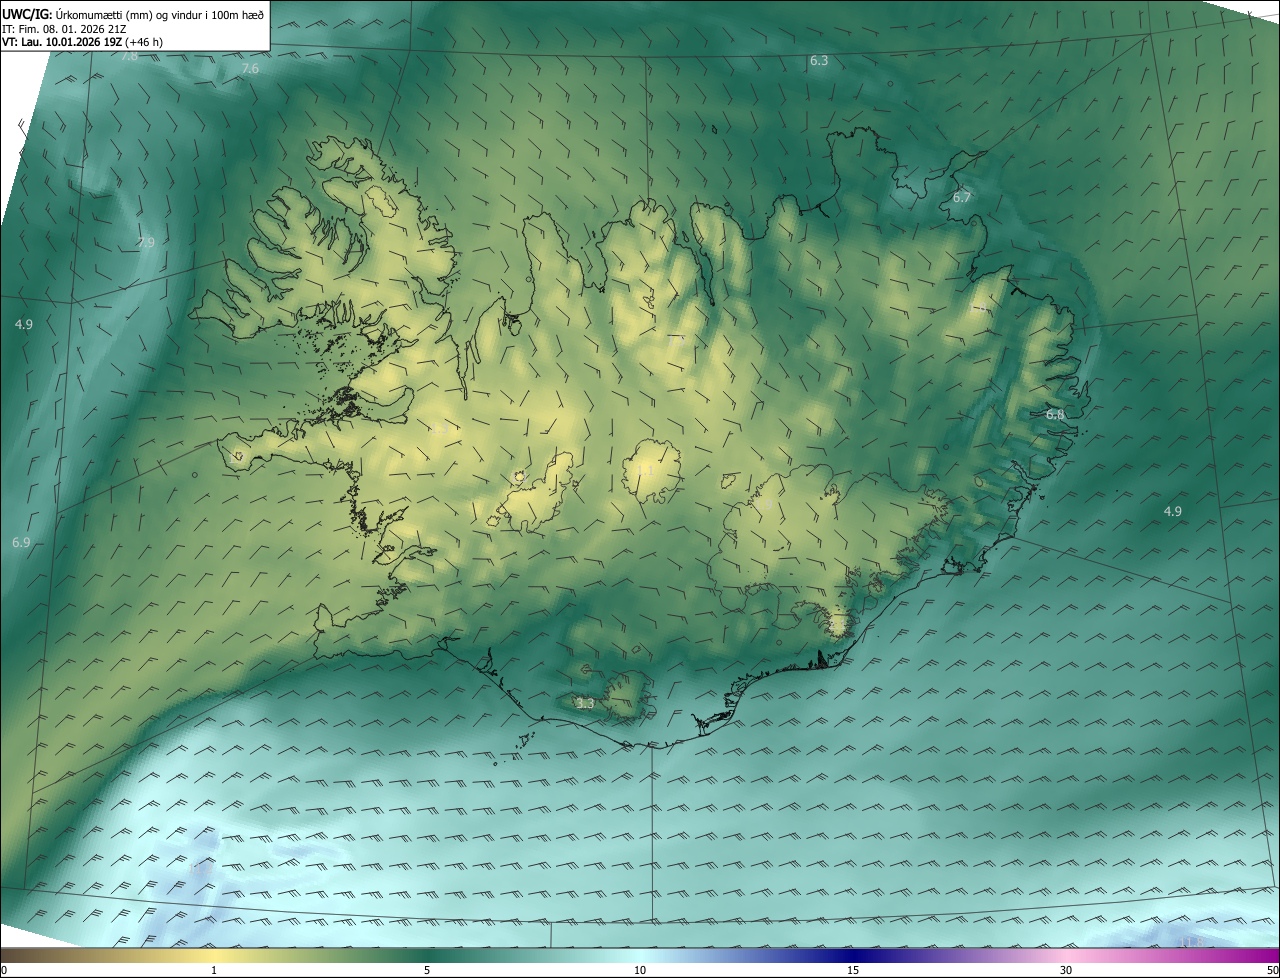The width and height of the screenshot is (1280, 978).
Task: Click the '3.3' value near south coast
Action: tap(586, 704)
